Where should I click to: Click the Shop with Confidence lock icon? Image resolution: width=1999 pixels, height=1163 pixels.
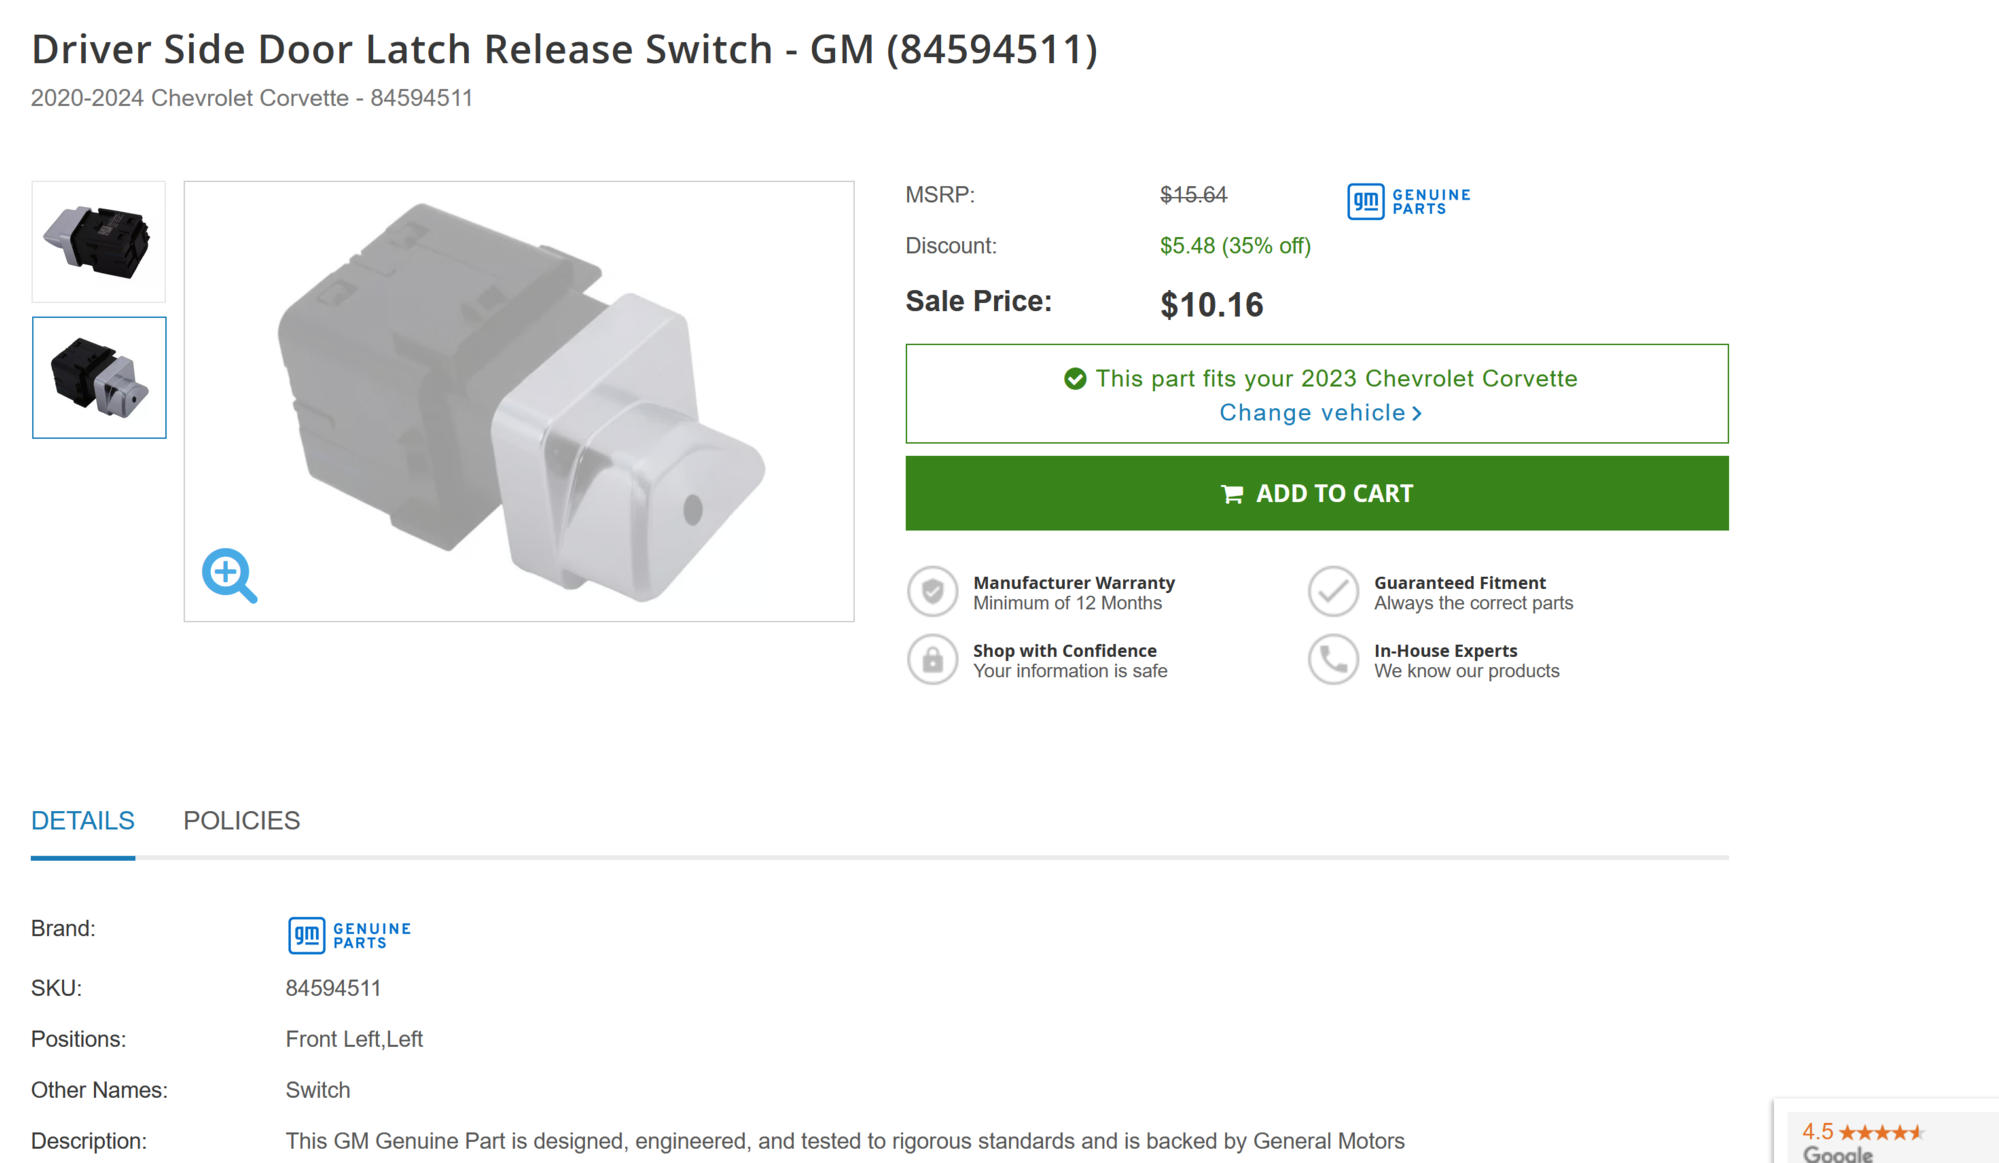click(x=932, y=660)
